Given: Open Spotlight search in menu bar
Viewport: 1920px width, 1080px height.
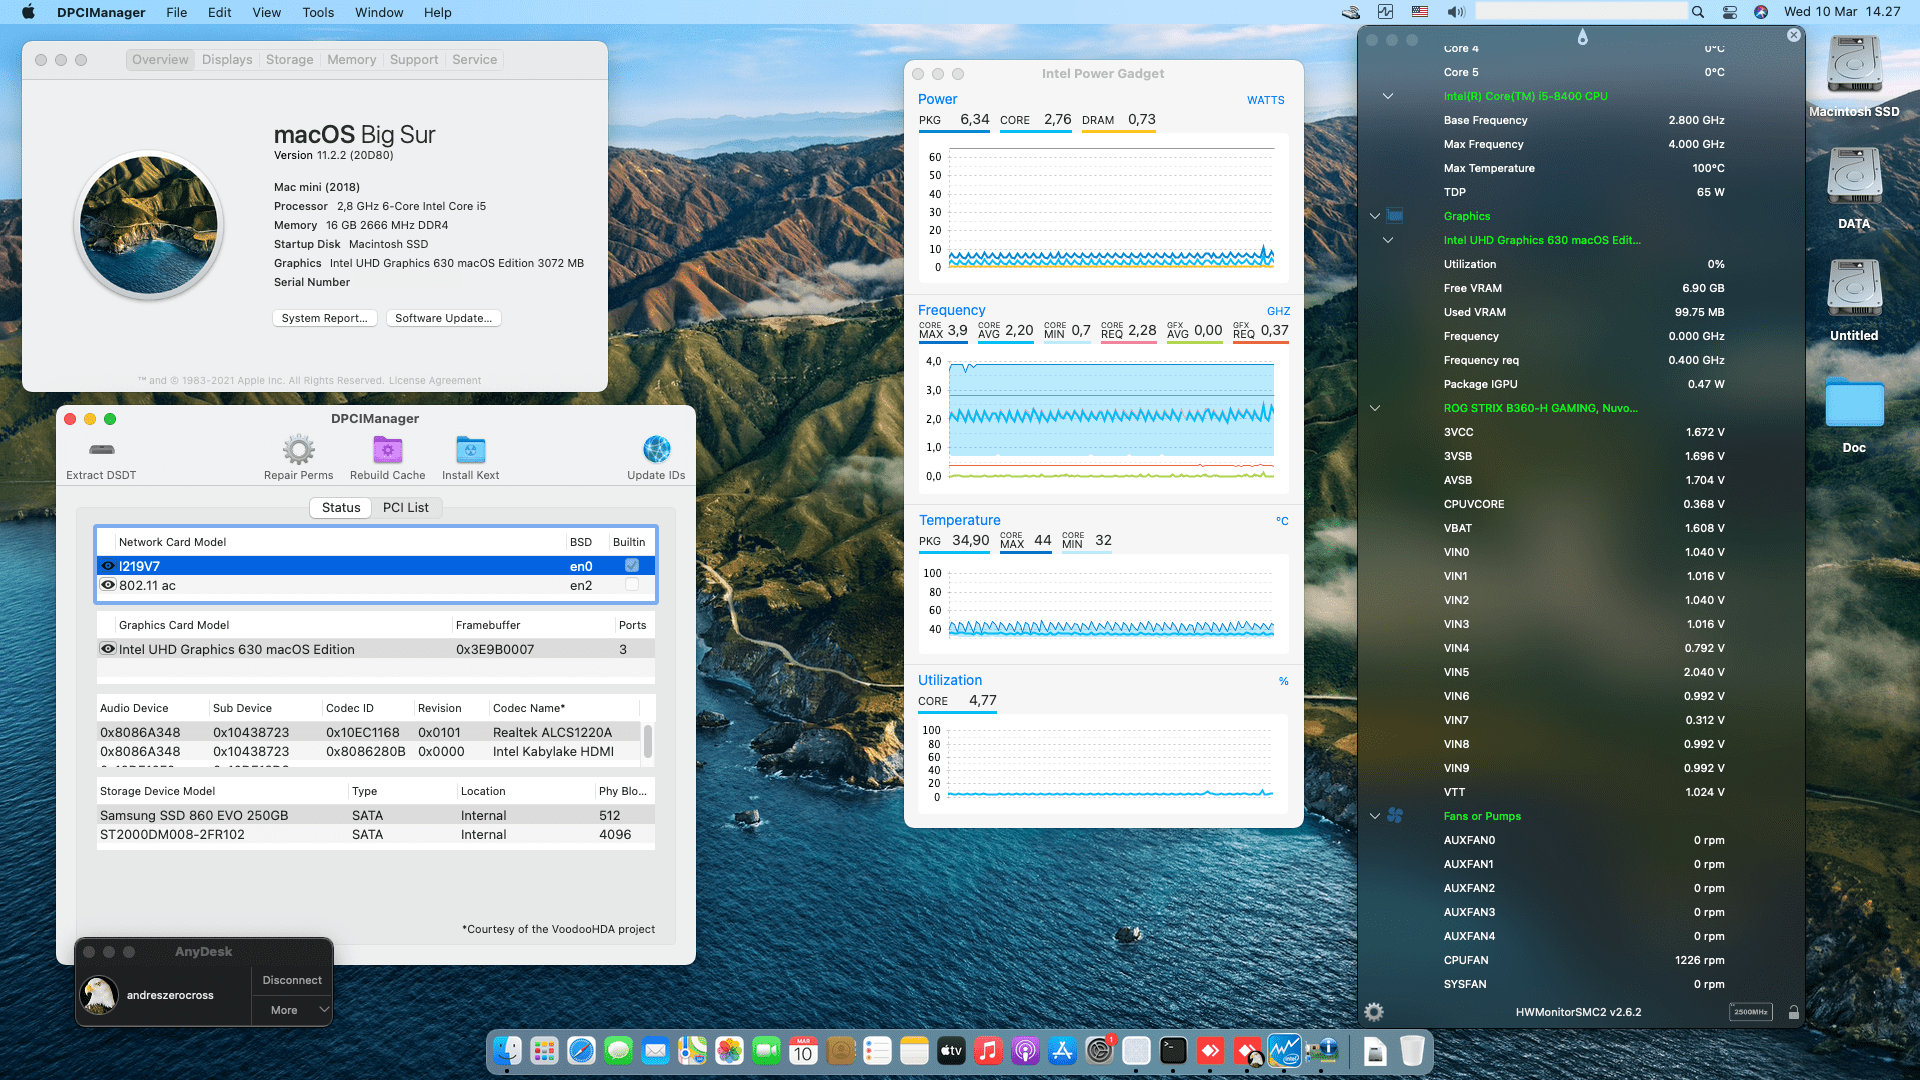Looking at the screenshot, I should coord(1698,12).
